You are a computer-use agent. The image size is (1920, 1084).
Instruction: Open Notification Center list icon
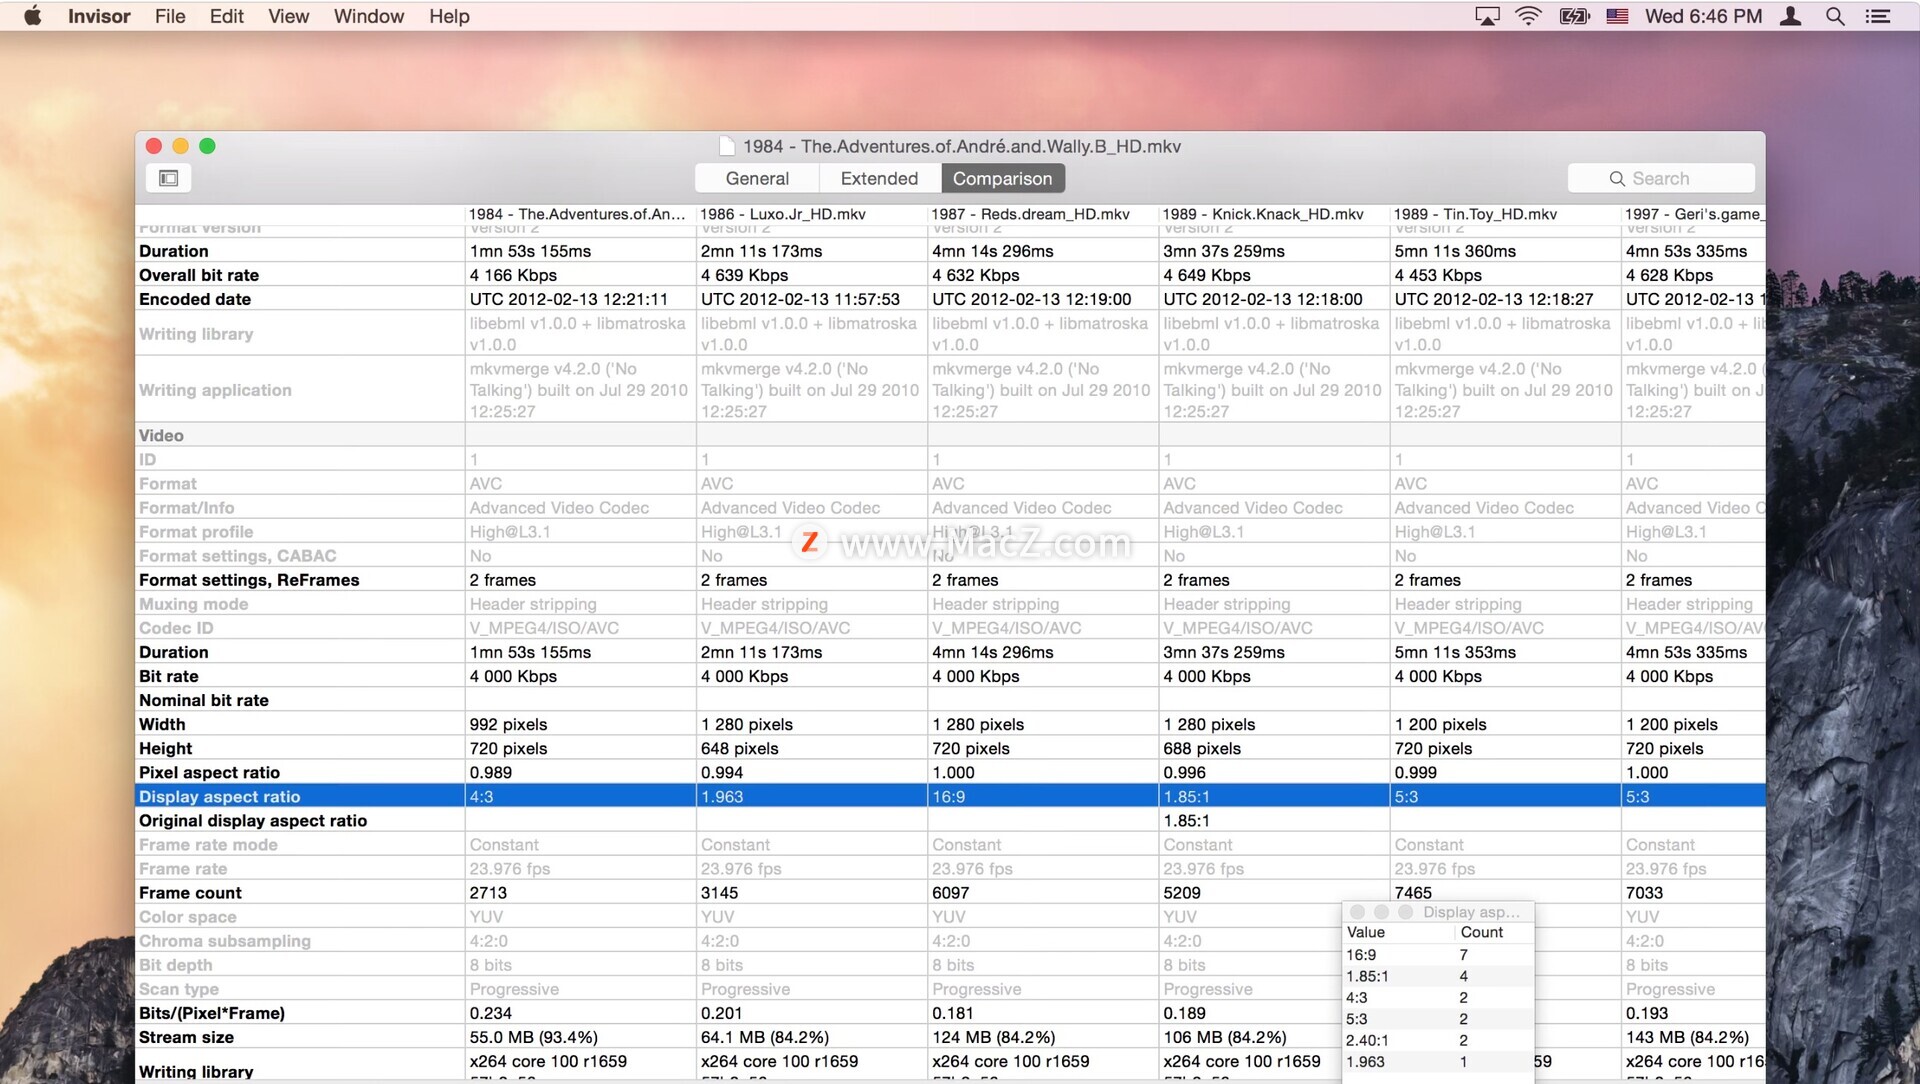pos(1878,16)
